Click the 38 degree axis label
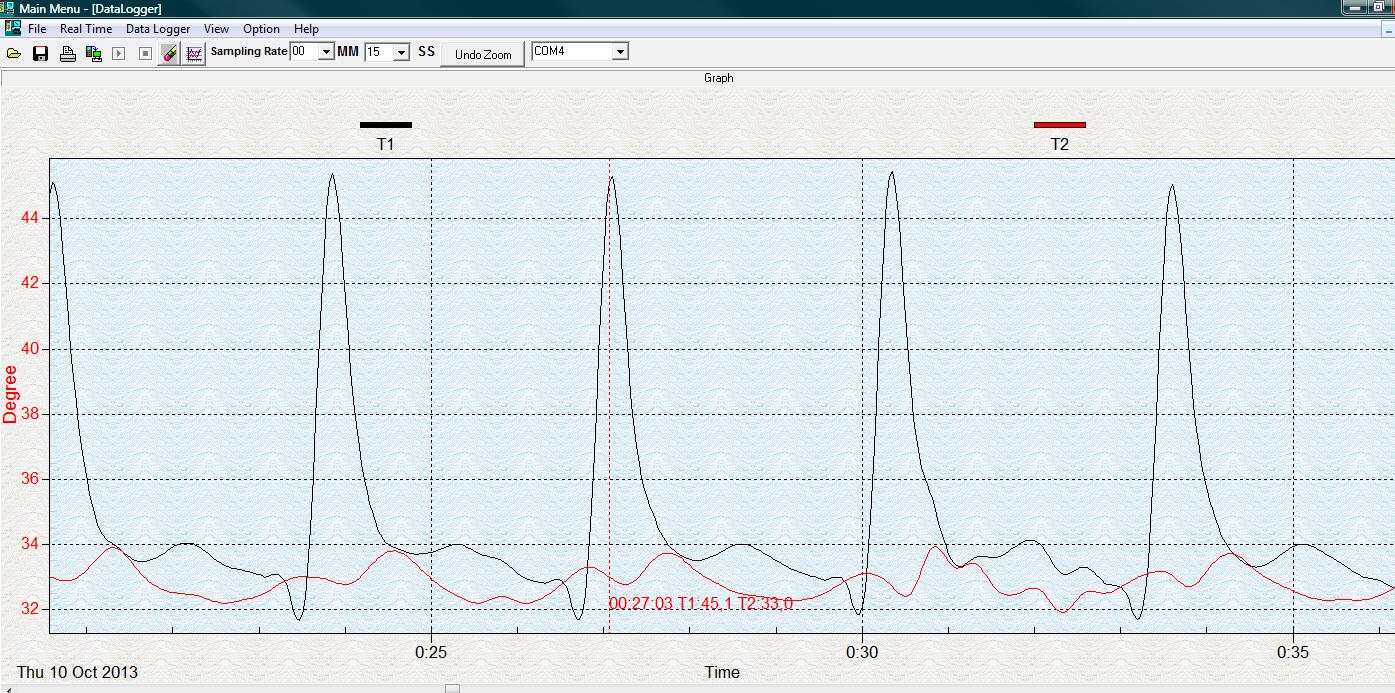Viewport: 1395px width, 693px height. point(28,414)
